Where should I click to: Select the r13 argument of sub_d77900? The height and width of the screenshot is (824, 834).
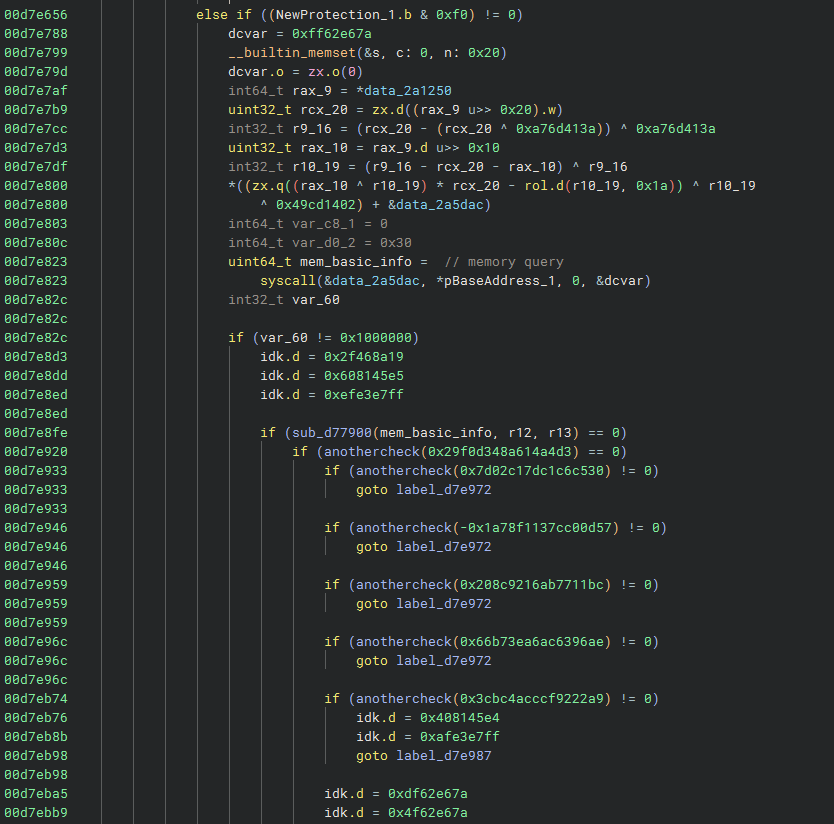(x=560, y=433)
